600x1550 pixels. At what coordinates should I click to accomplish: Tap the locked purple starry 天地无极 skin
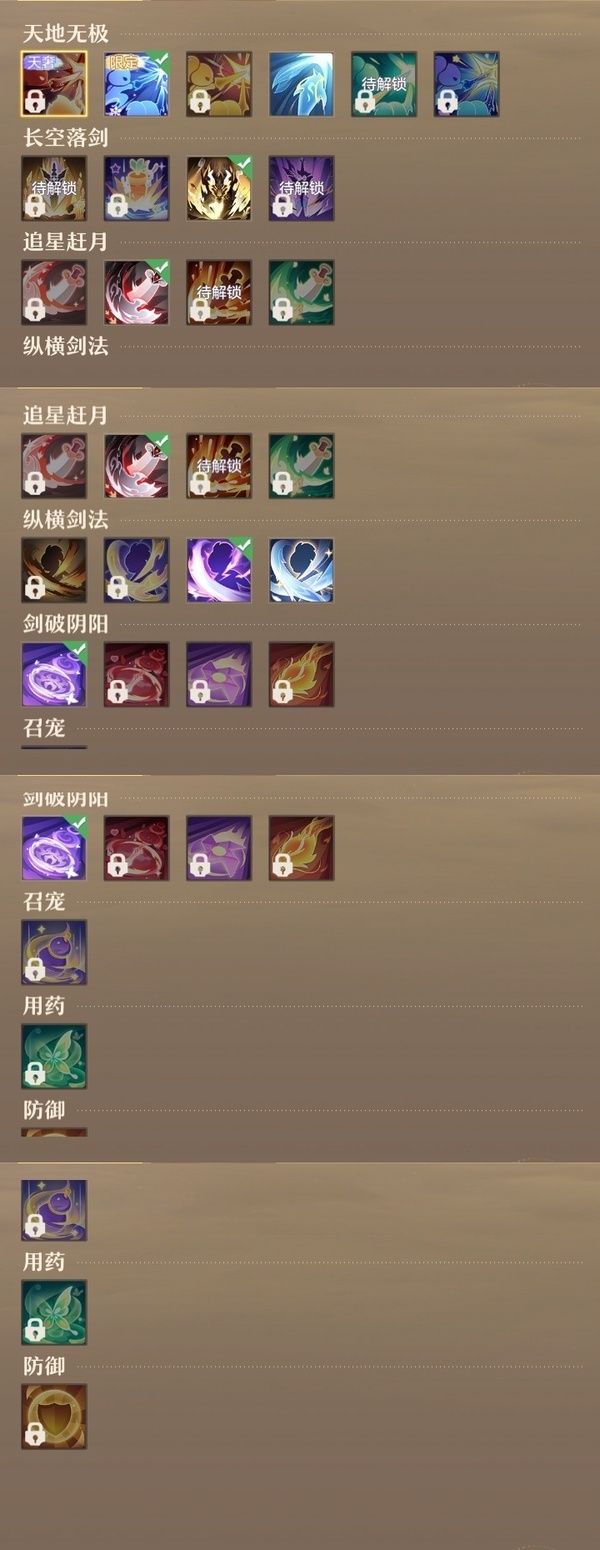click(466, 84)
